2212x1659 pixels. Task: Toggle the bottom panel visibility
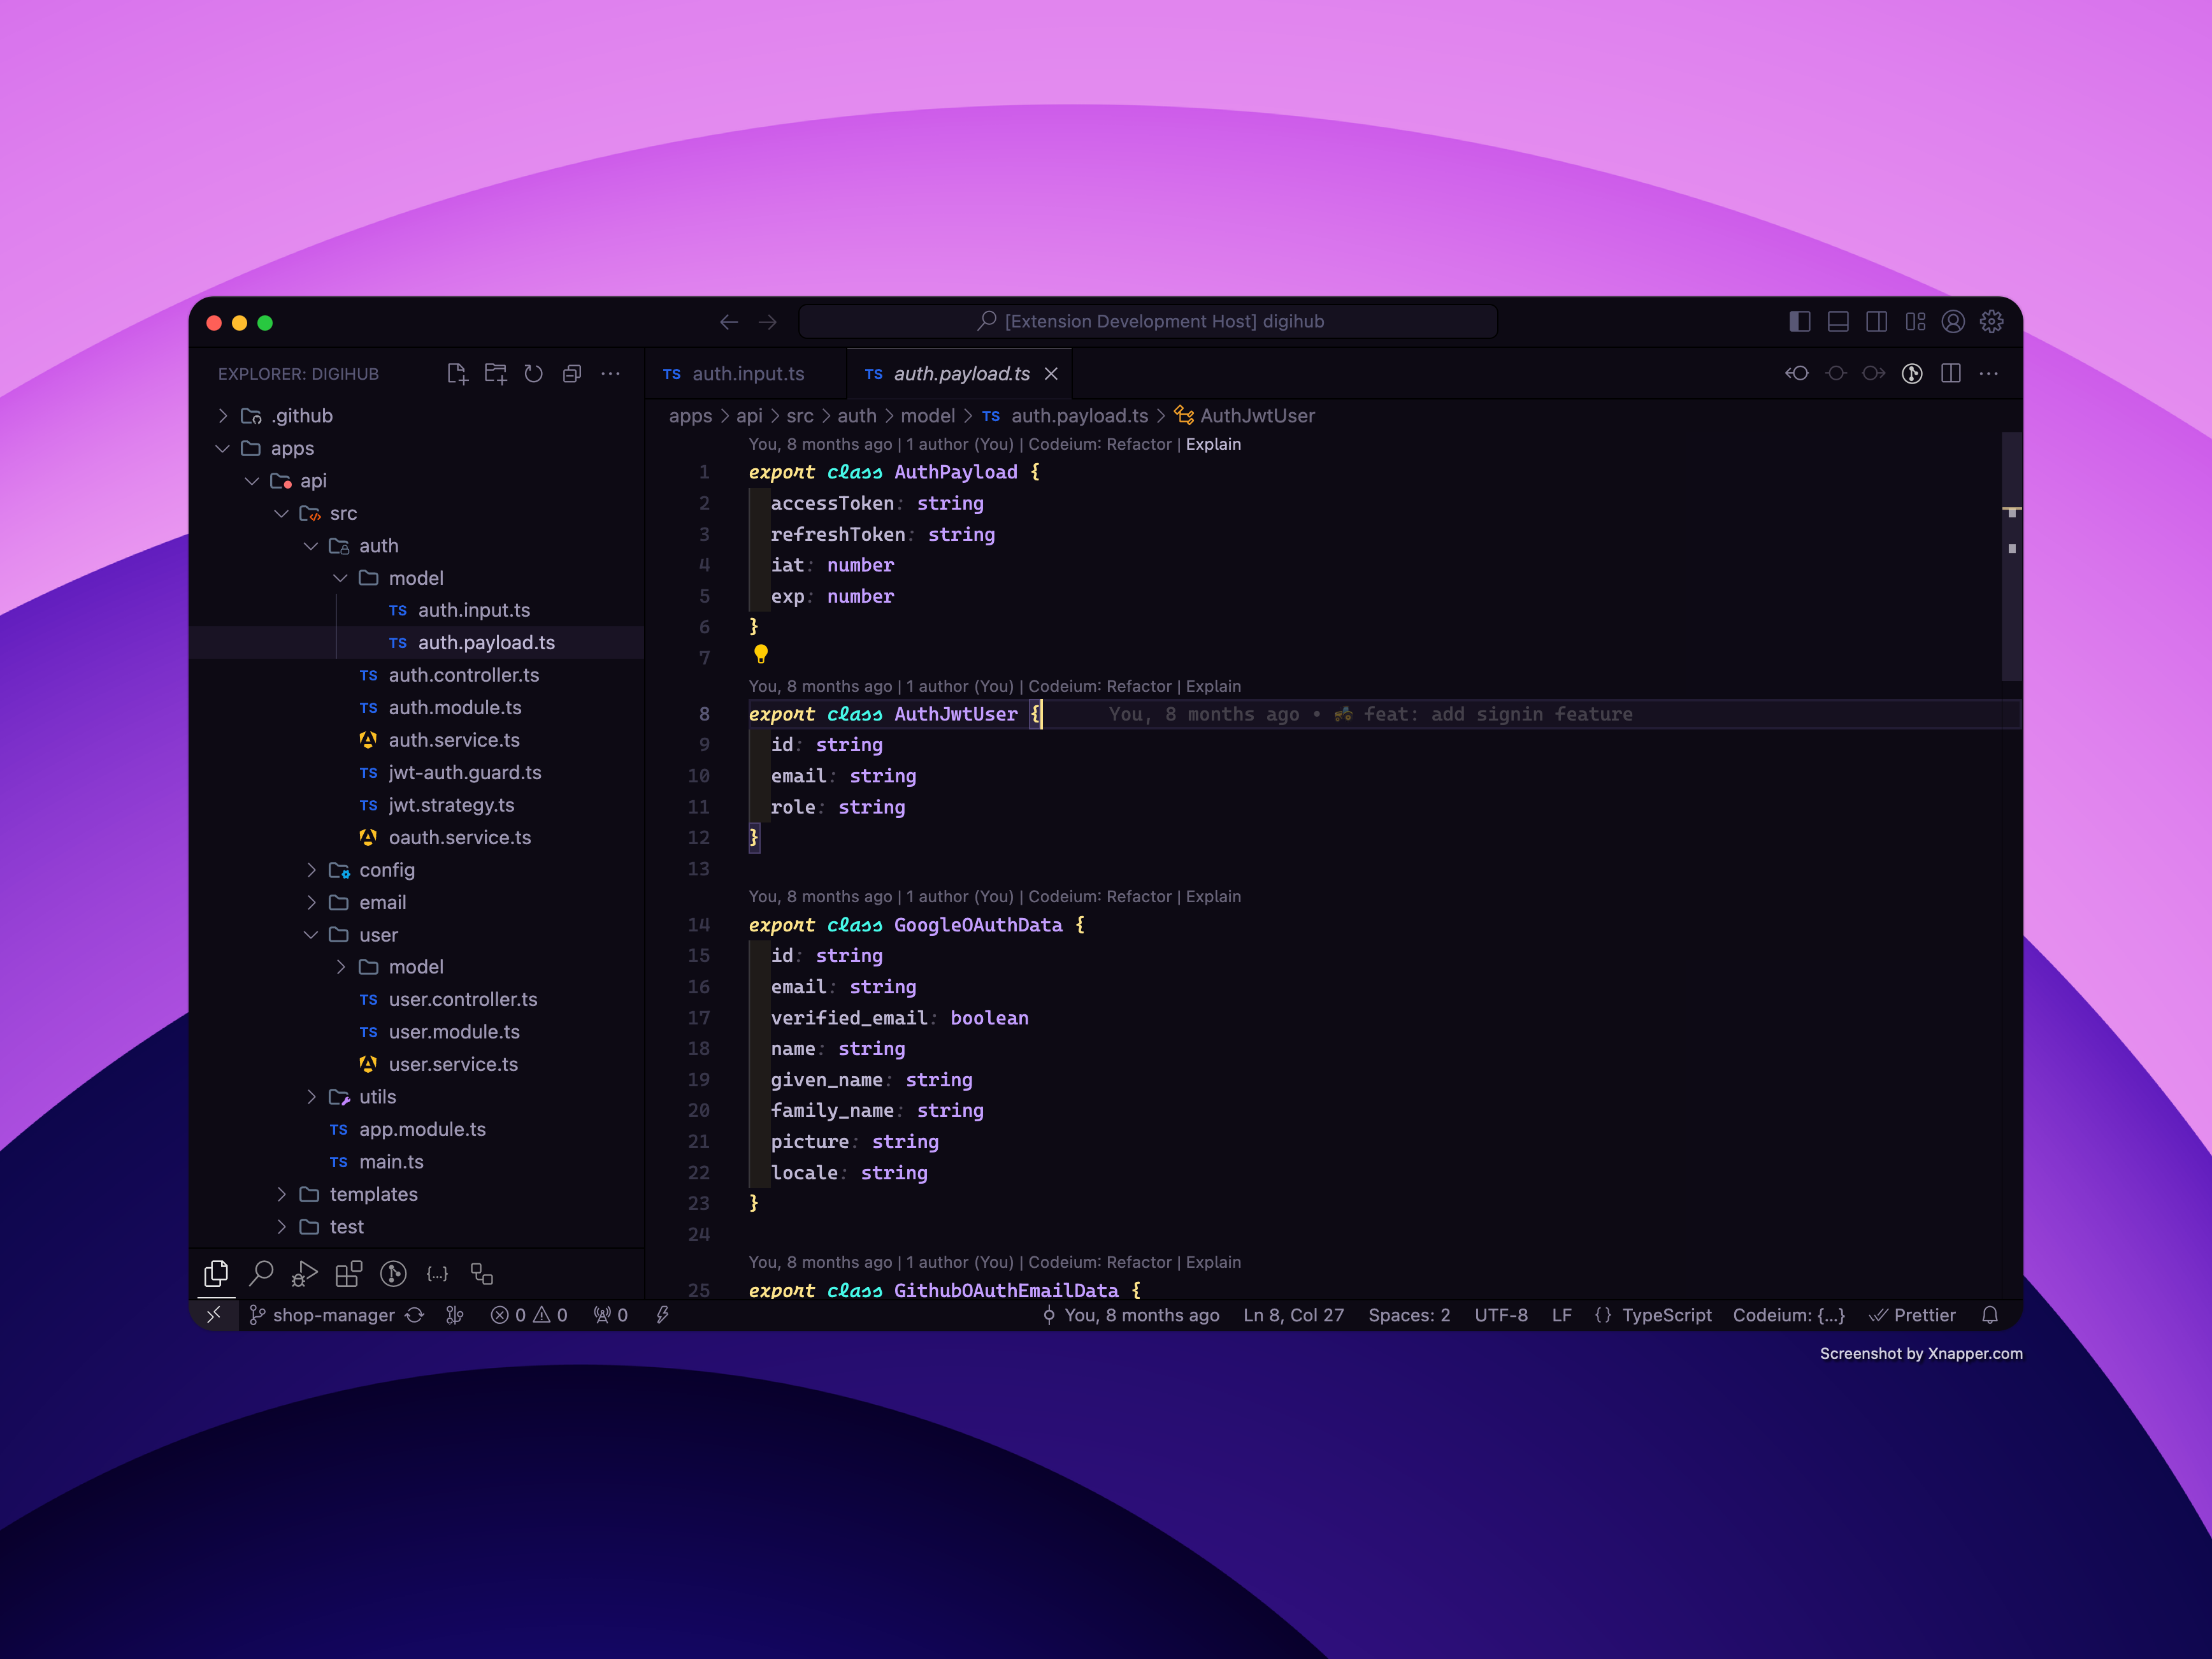click(1838, 322)
